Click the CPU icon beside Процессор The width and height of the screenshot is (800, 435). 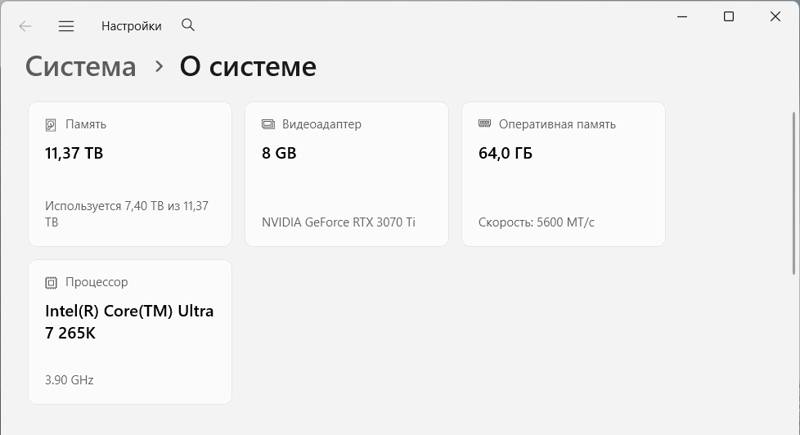pos(51,283)
